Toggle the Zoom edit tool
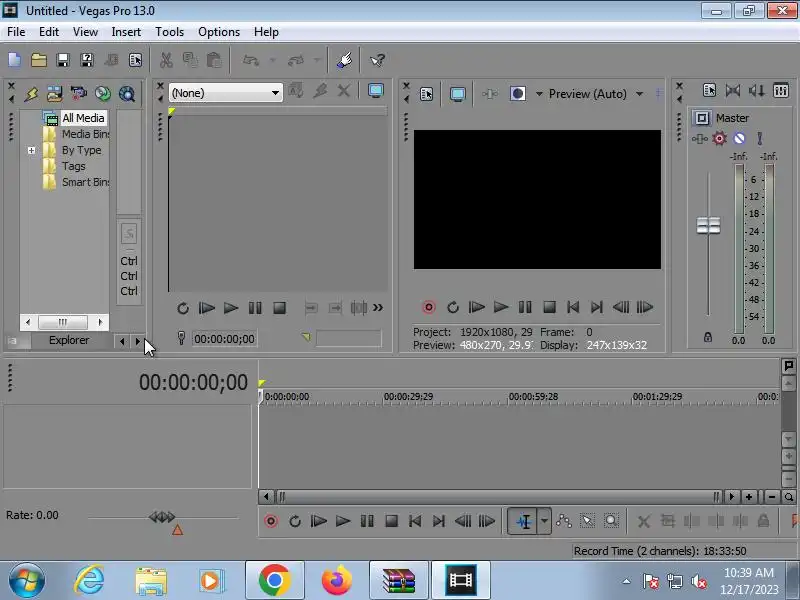 point(611,521)
